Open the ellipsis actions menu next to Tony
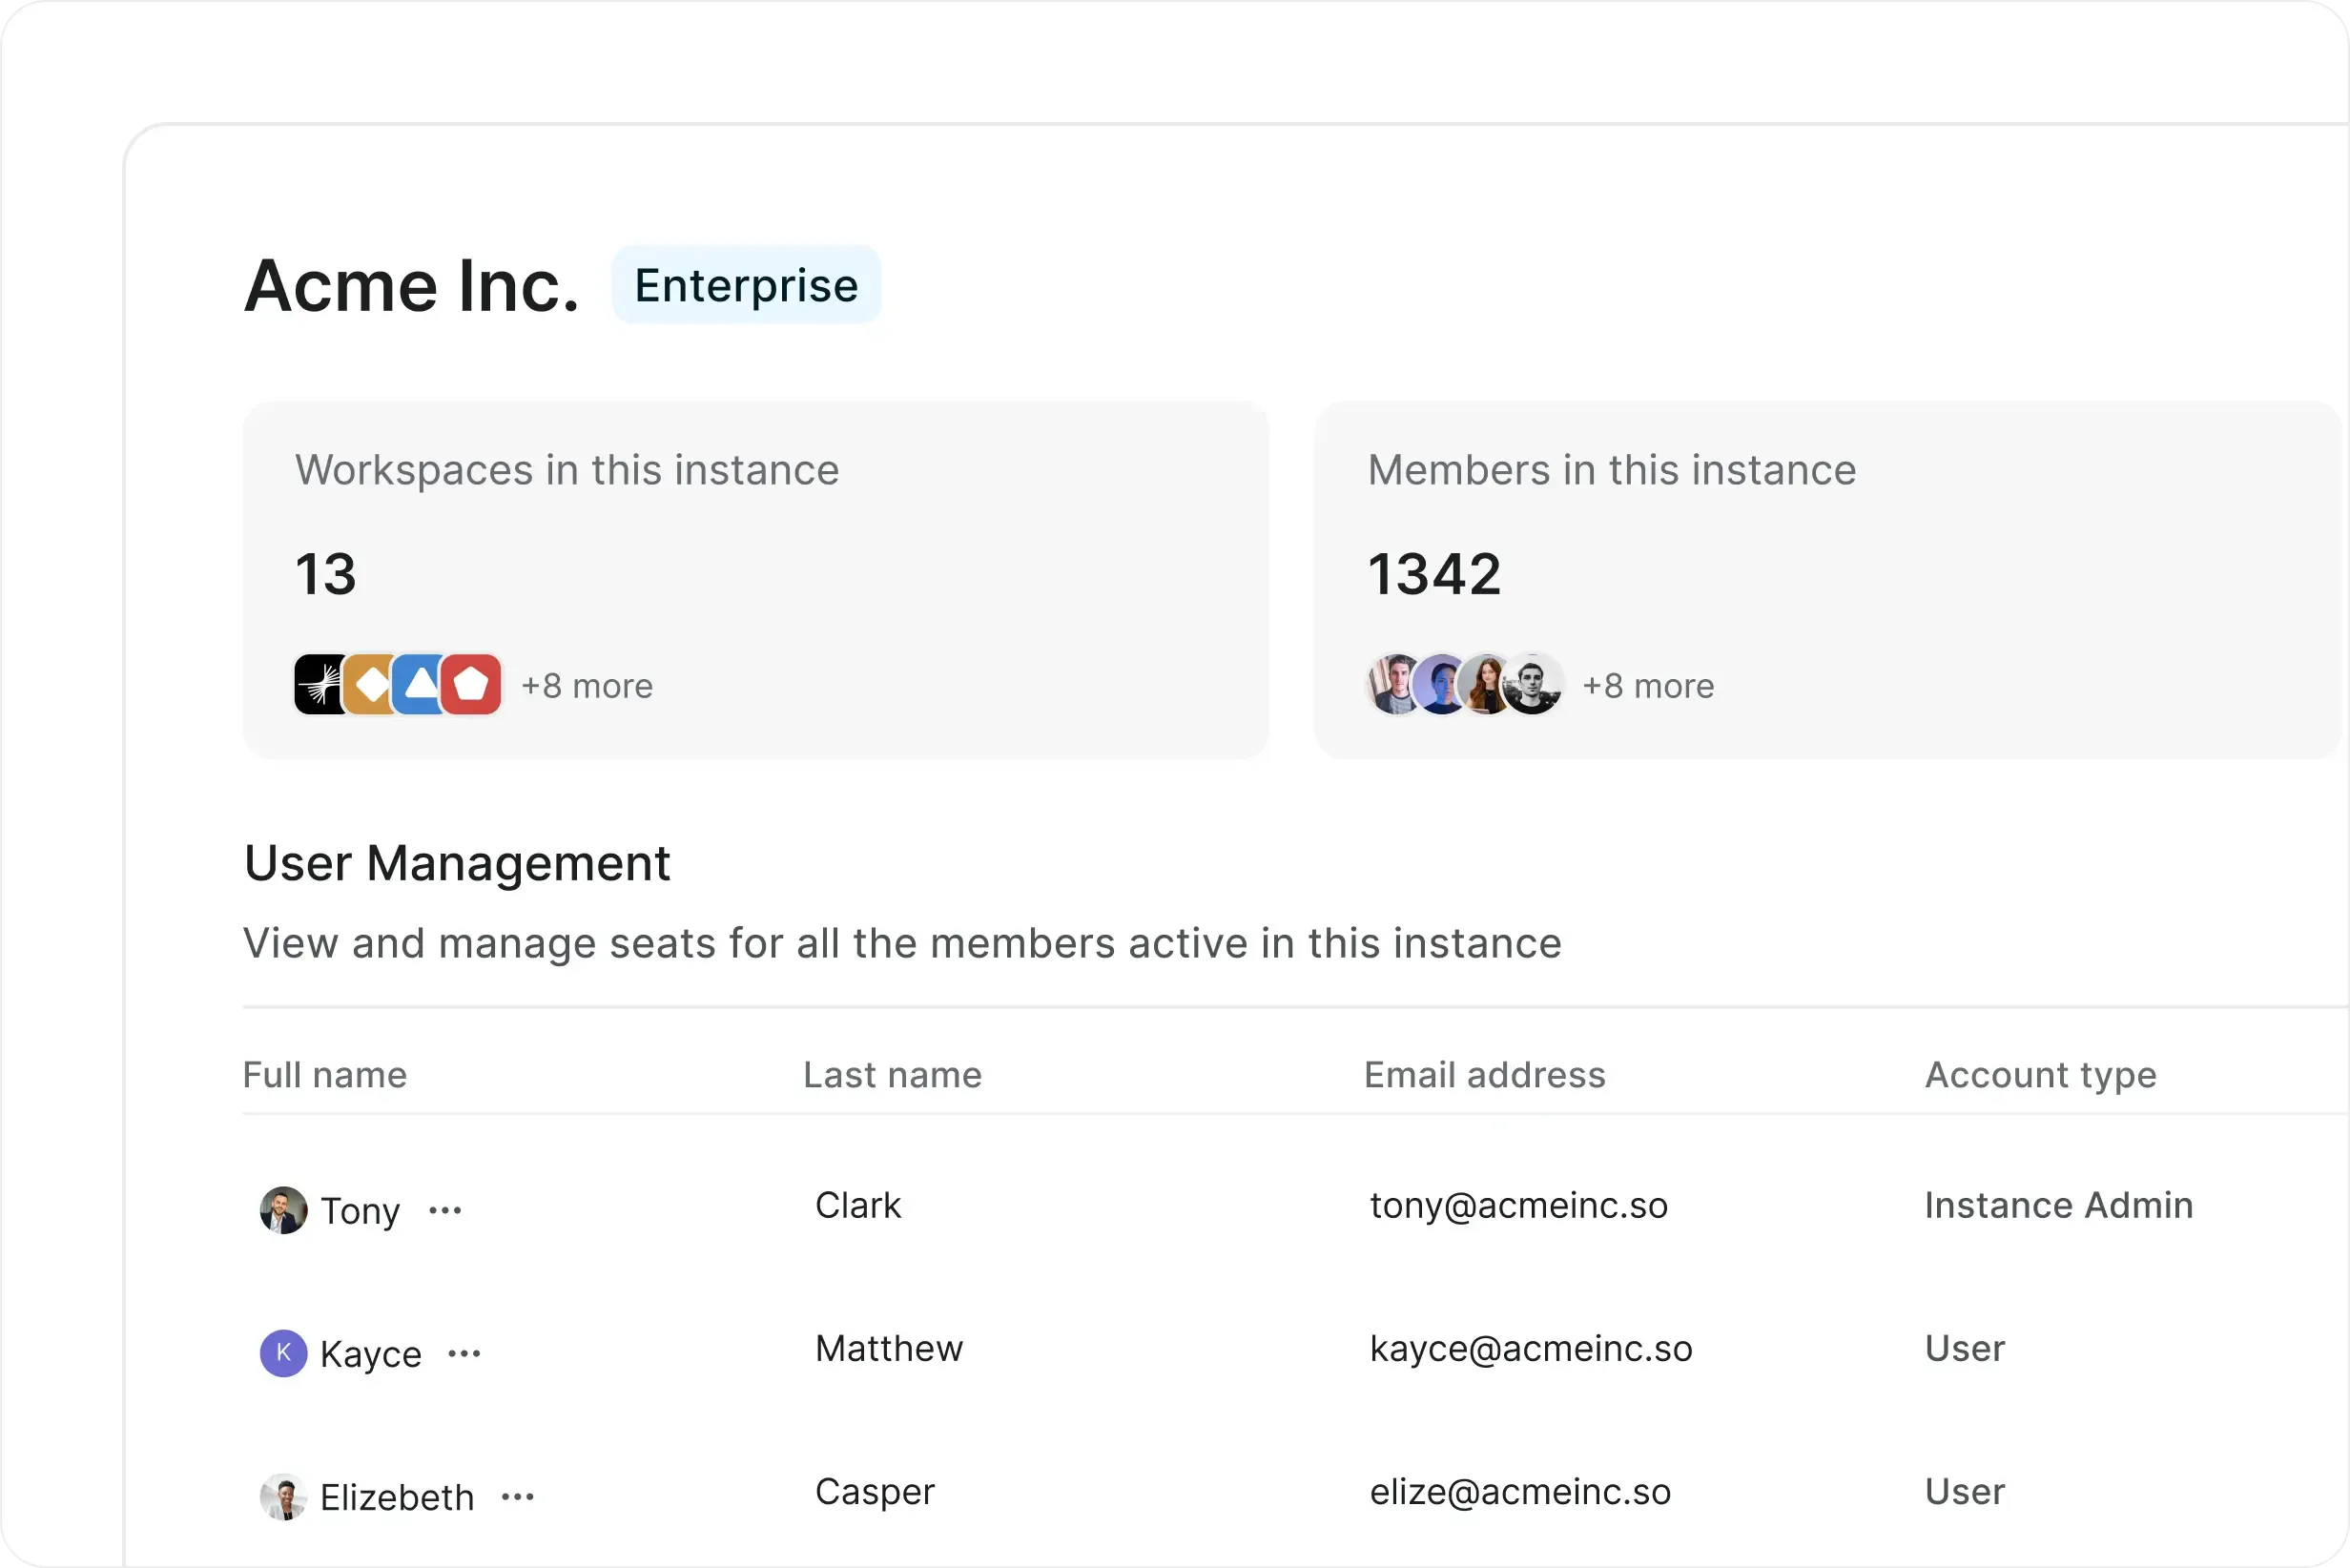 click(444, 1210)
